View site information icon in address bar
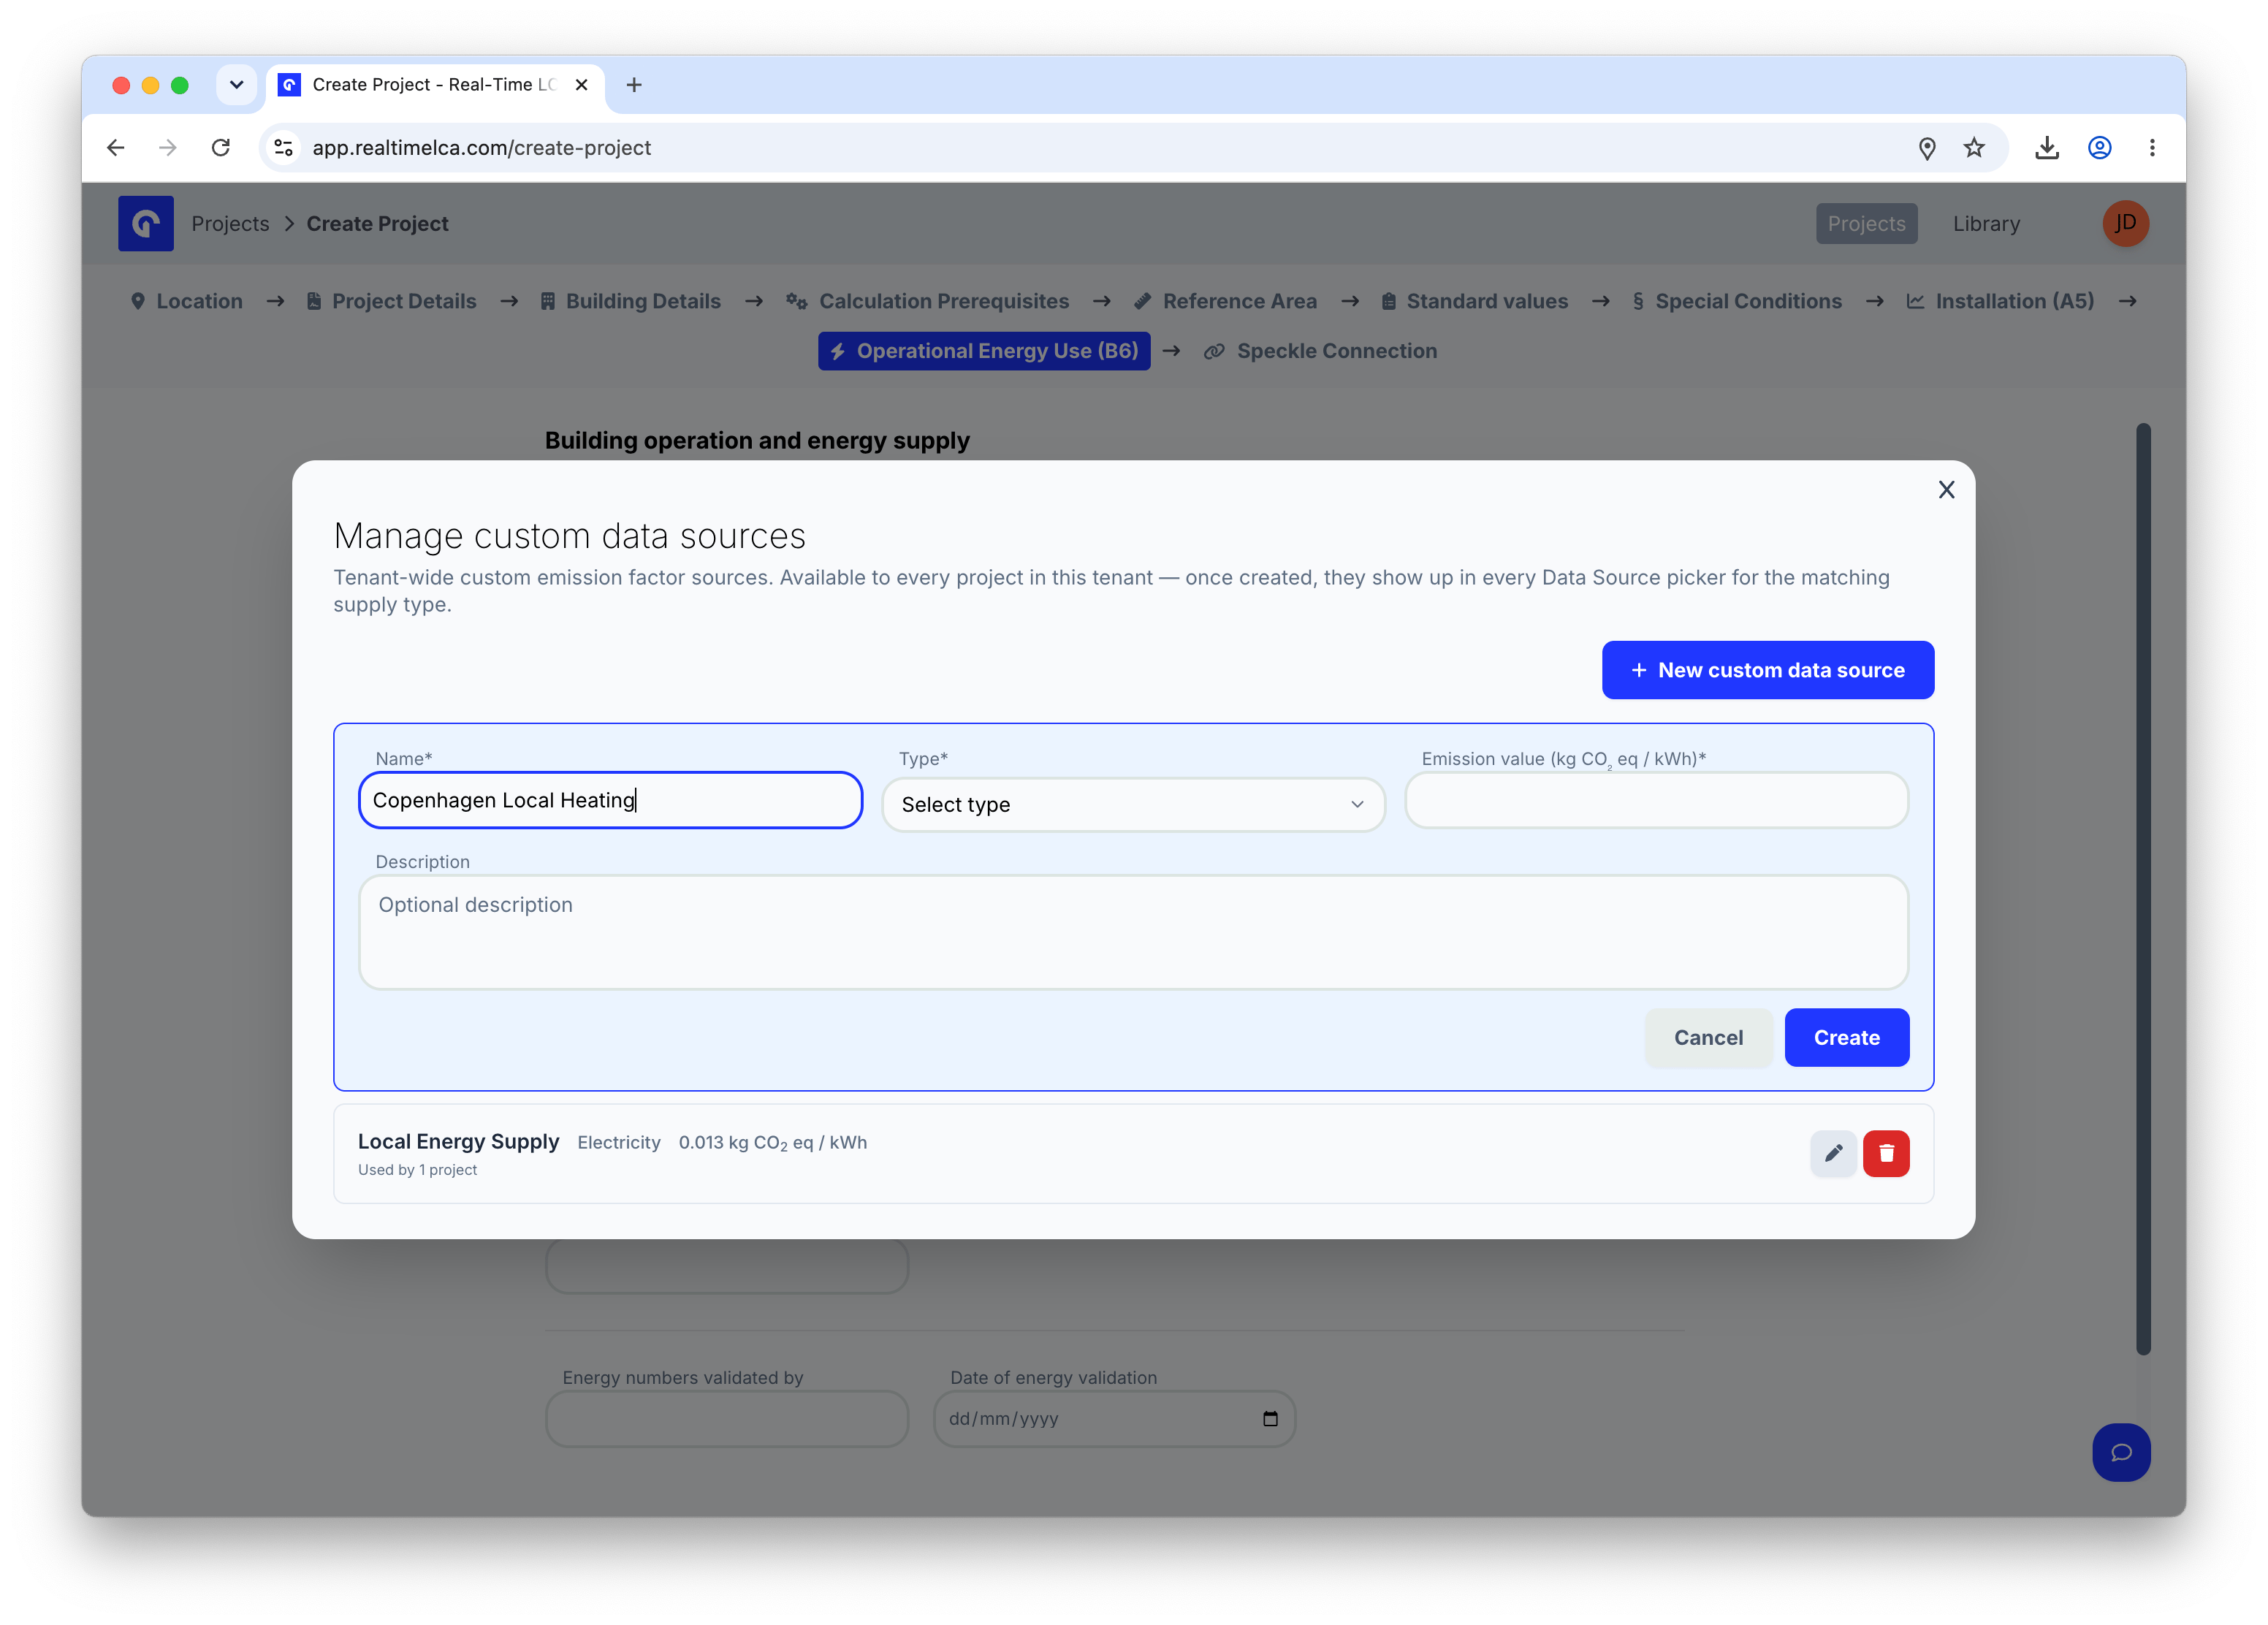This screenshot has height=1625, width=2268. pyautogui.click(x=284, y=148)
